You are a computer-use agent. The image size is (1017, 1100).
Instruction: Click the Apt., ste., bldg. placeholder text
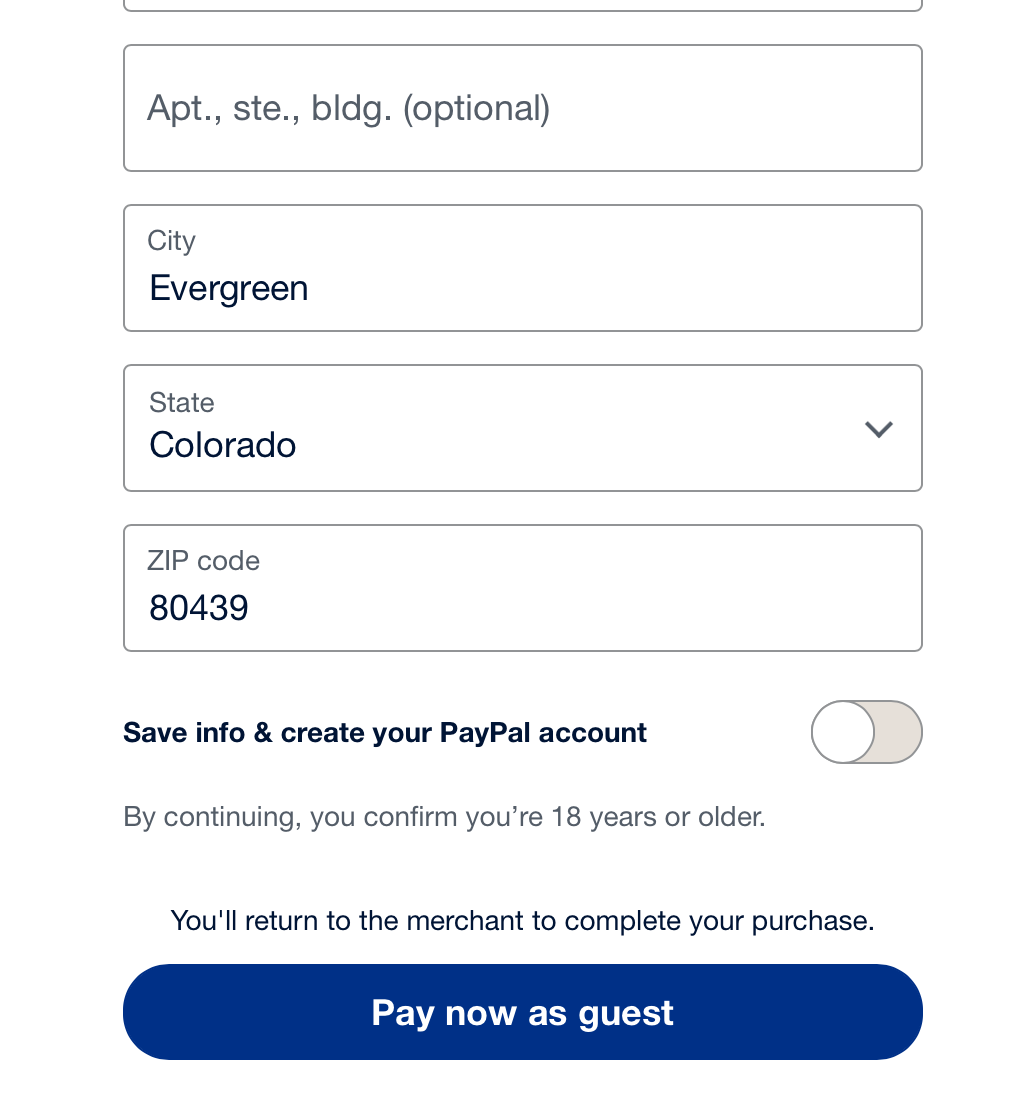[348, 108]
